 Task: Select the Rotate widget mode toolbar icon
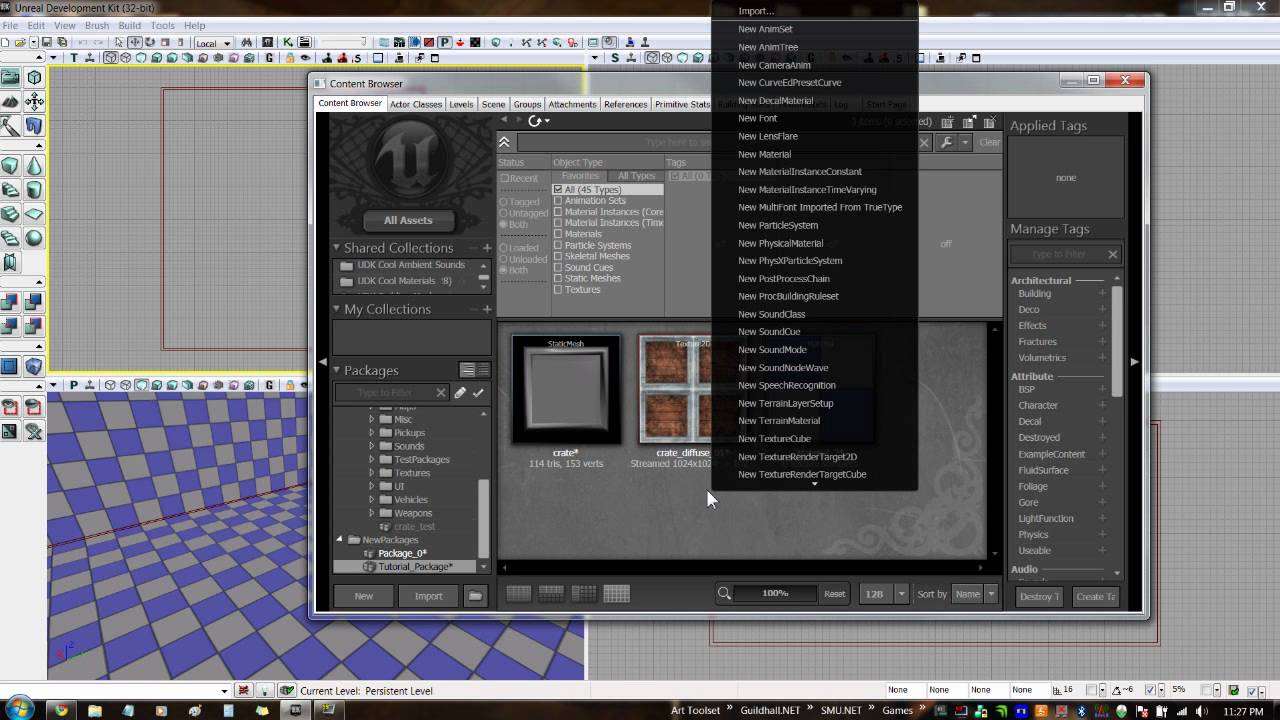coord(149,43)
